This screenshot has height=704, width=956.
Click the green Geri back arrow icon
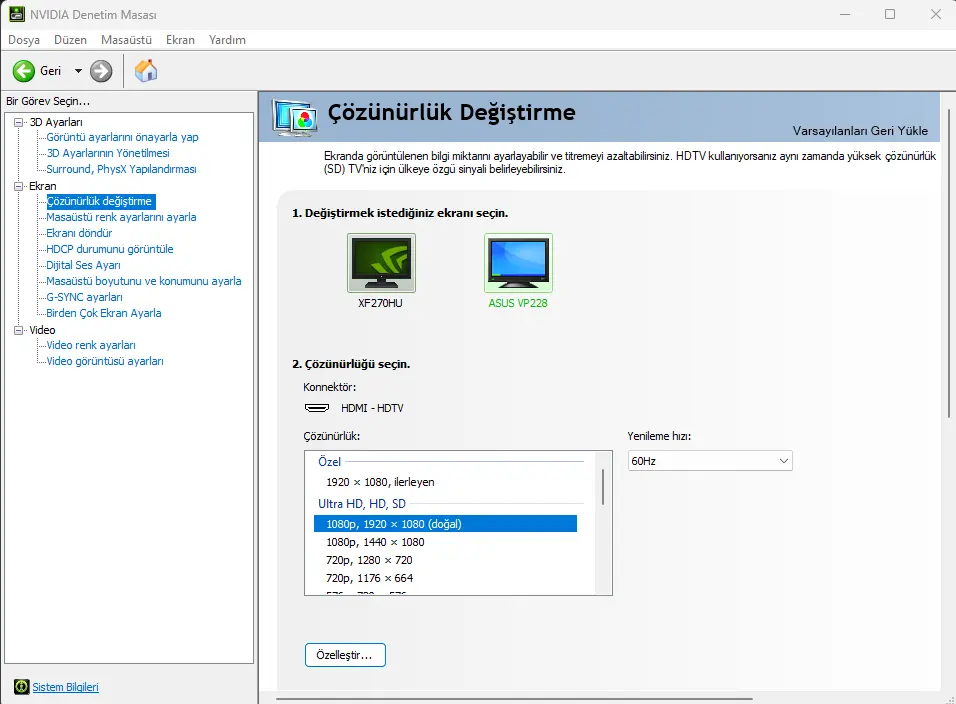pos(24,71)
